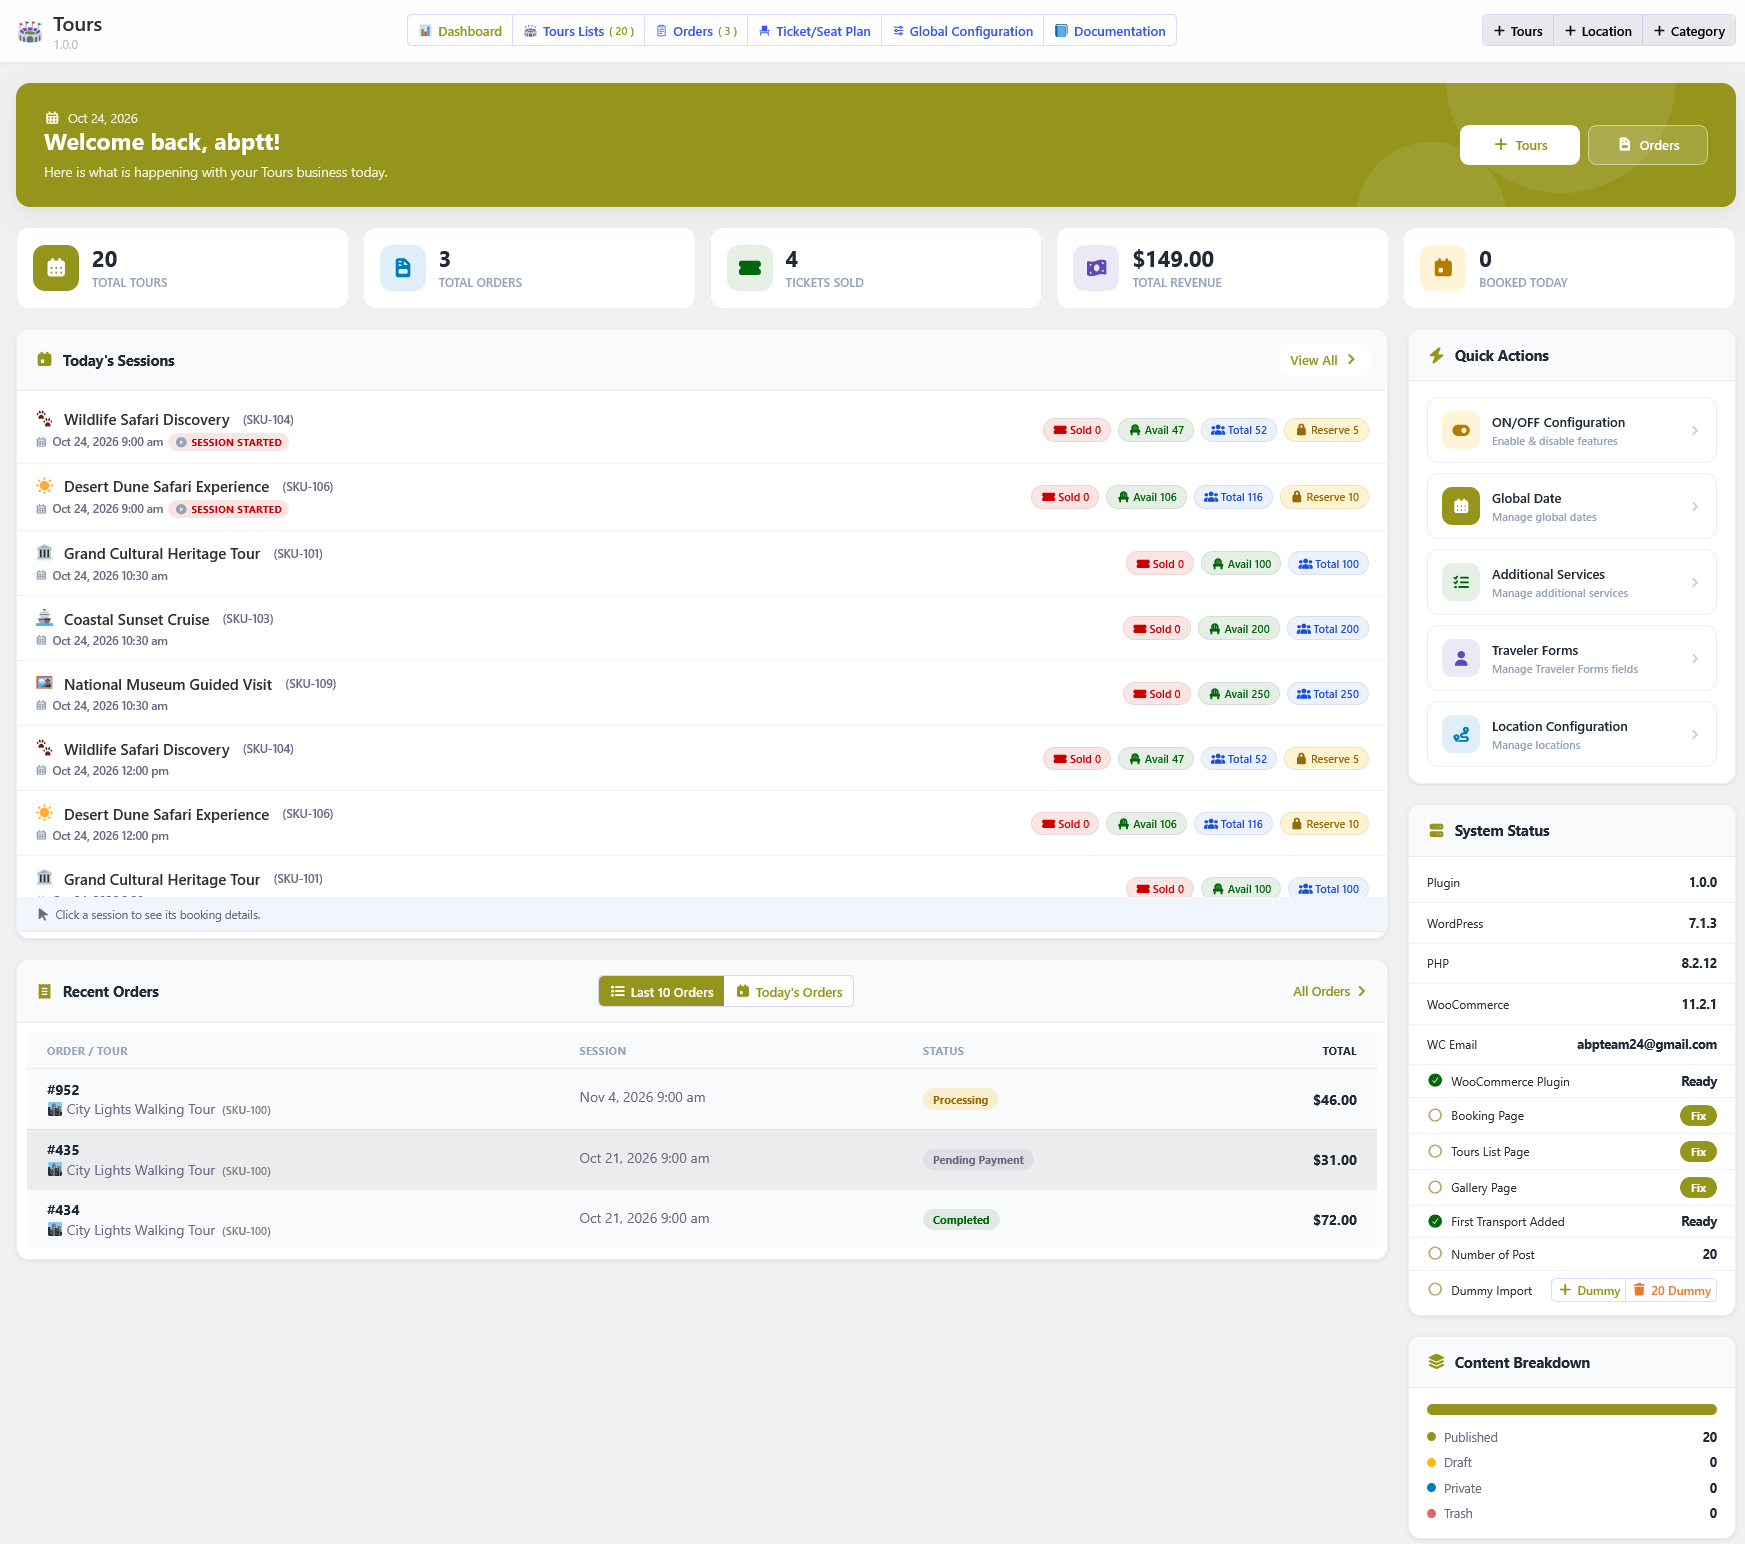Click the paw icon of 9:00 am Wildlife Safari
The width and height of the screenshot is (1745, 1544).
(45, 418)
